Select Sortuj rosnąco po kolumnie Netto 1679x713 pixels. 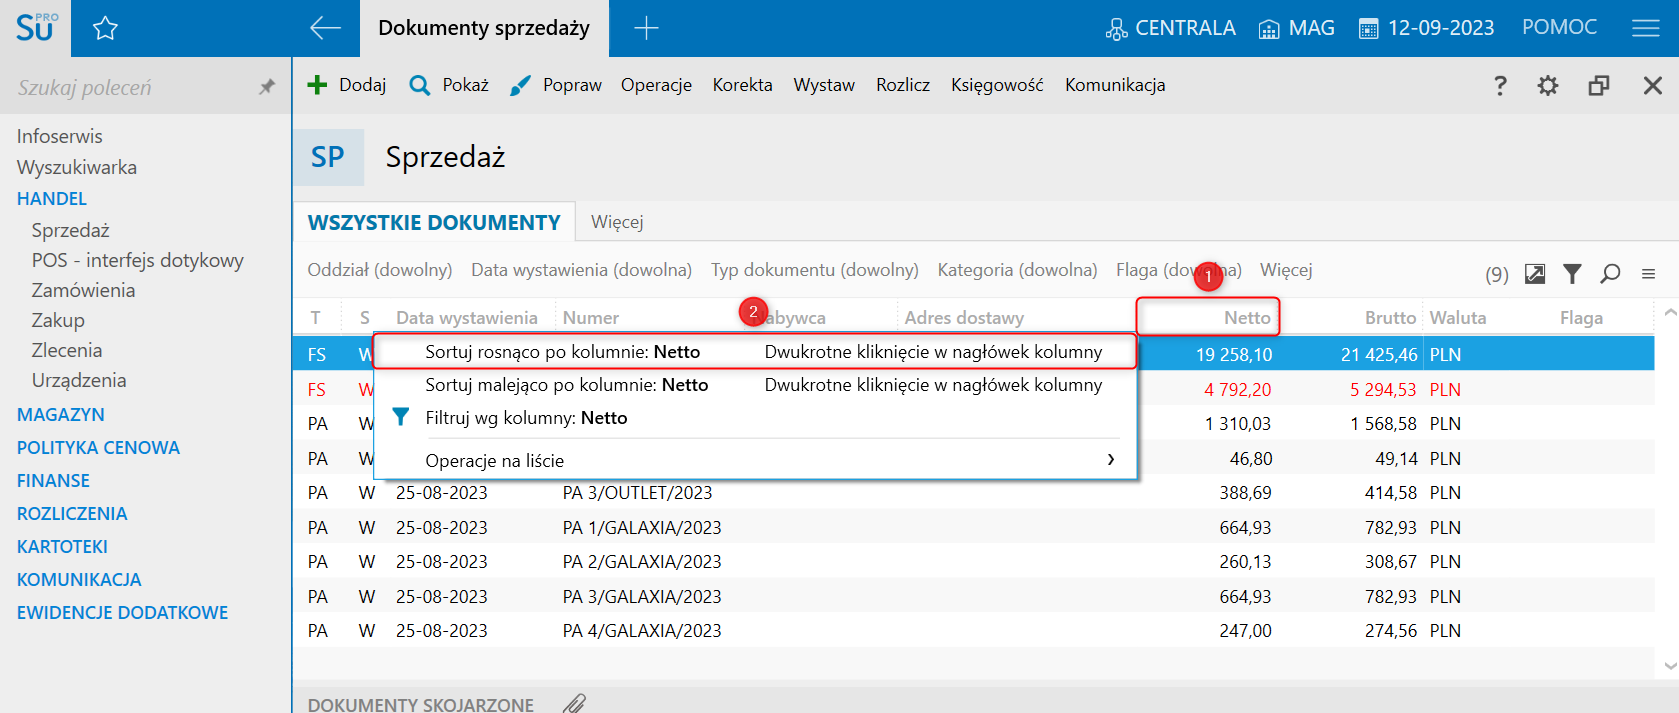click(755, 352)
